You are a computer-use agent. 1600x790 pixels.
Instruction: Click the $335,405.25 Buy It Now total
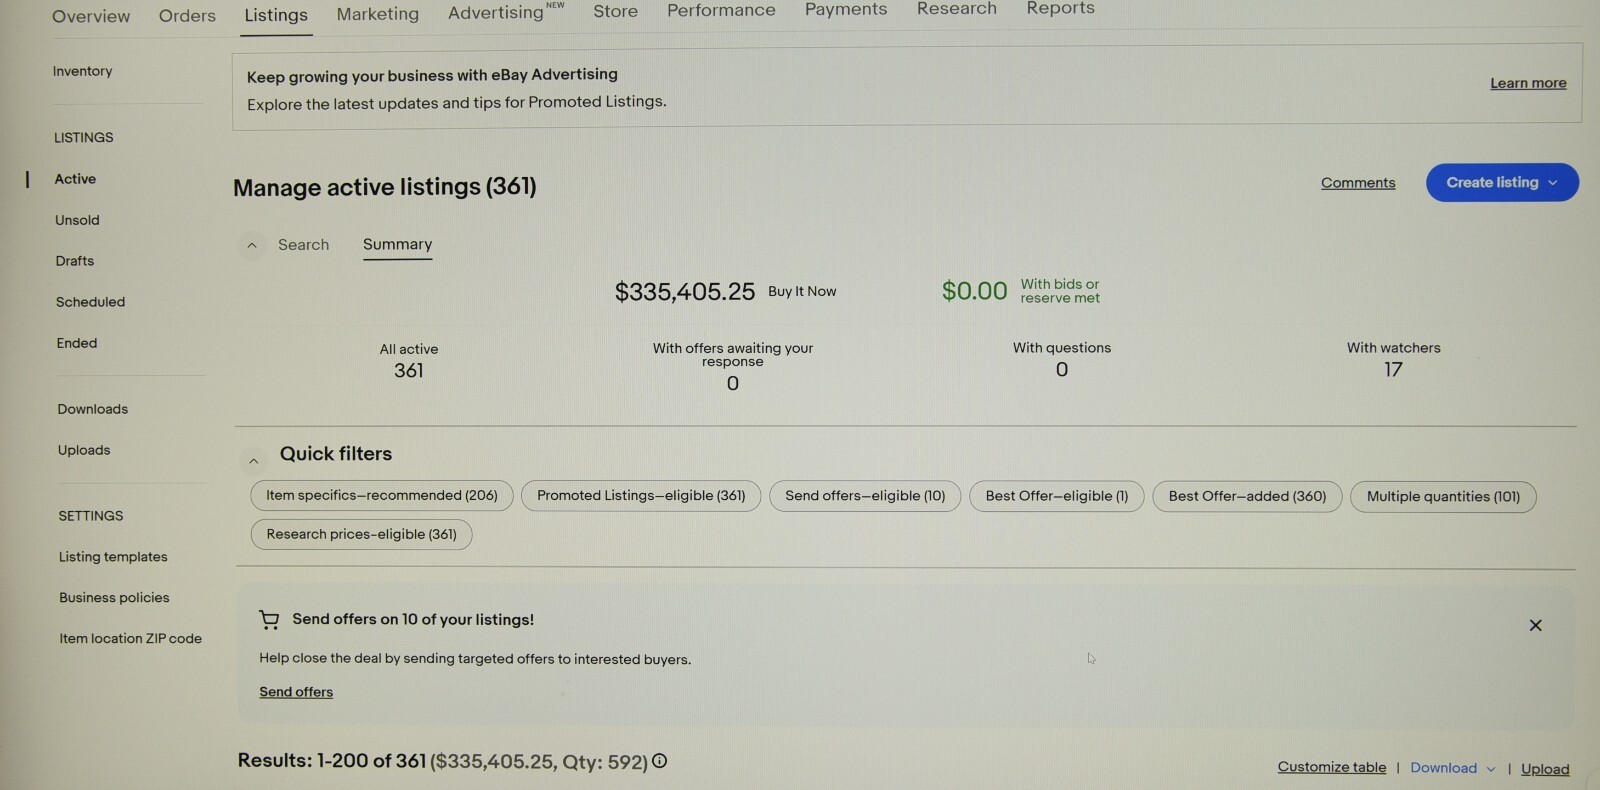tap(685, 292)
